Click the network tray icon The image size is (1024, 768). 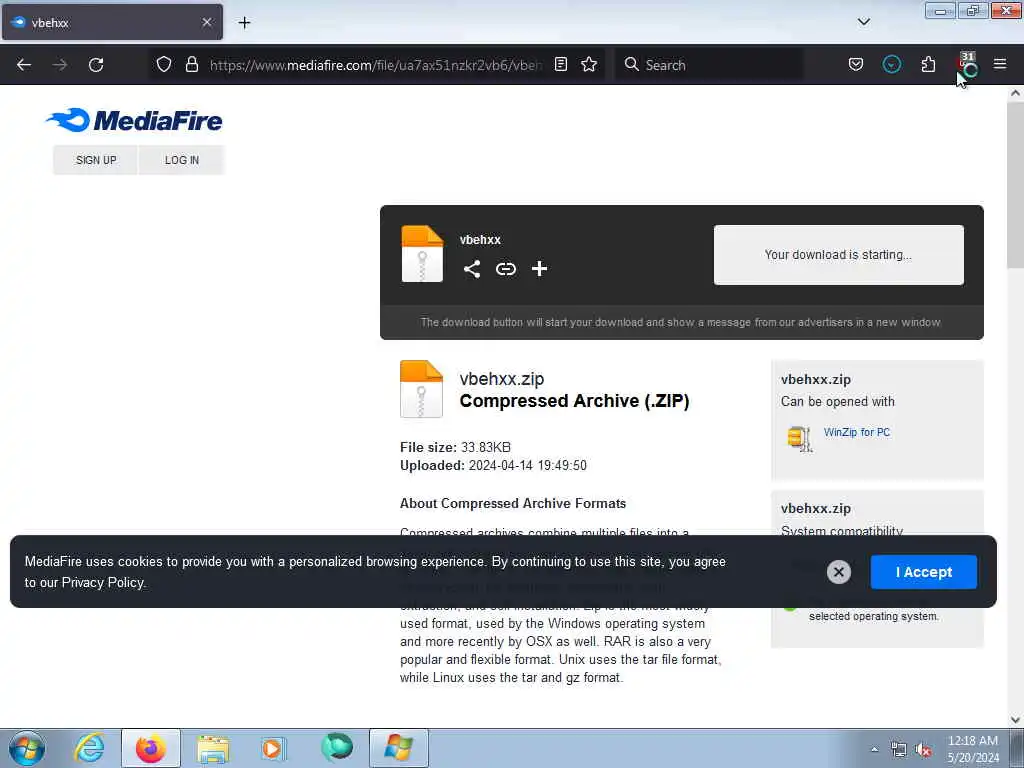click(x=899, y=750)
